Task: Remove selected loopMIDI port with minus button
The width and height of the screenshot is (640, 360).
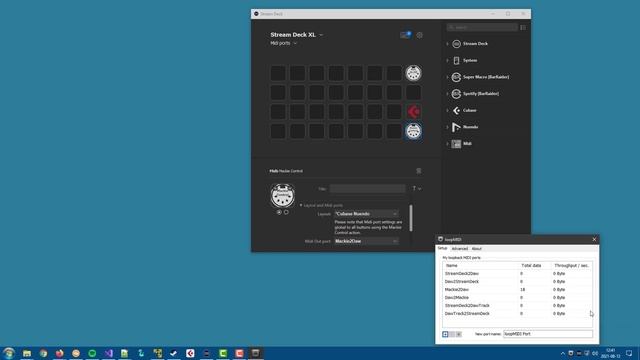Action: click(452, 334)
